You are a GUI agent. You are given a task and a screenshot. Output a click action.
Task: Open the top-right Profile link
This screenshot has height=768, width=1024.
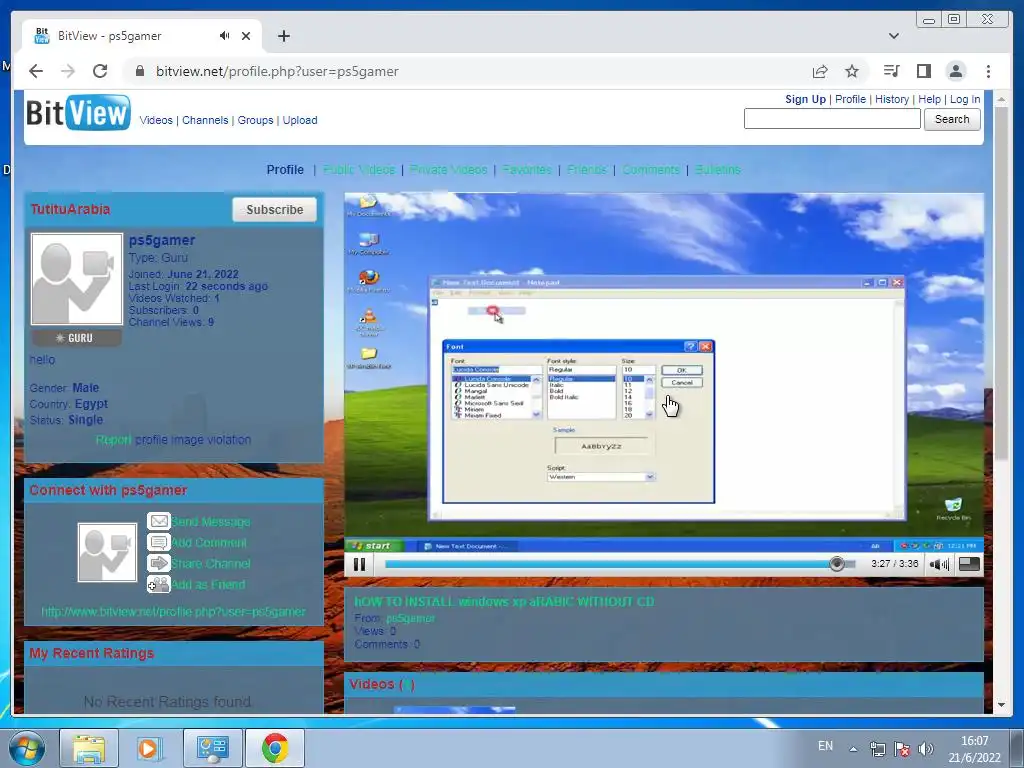850,99
